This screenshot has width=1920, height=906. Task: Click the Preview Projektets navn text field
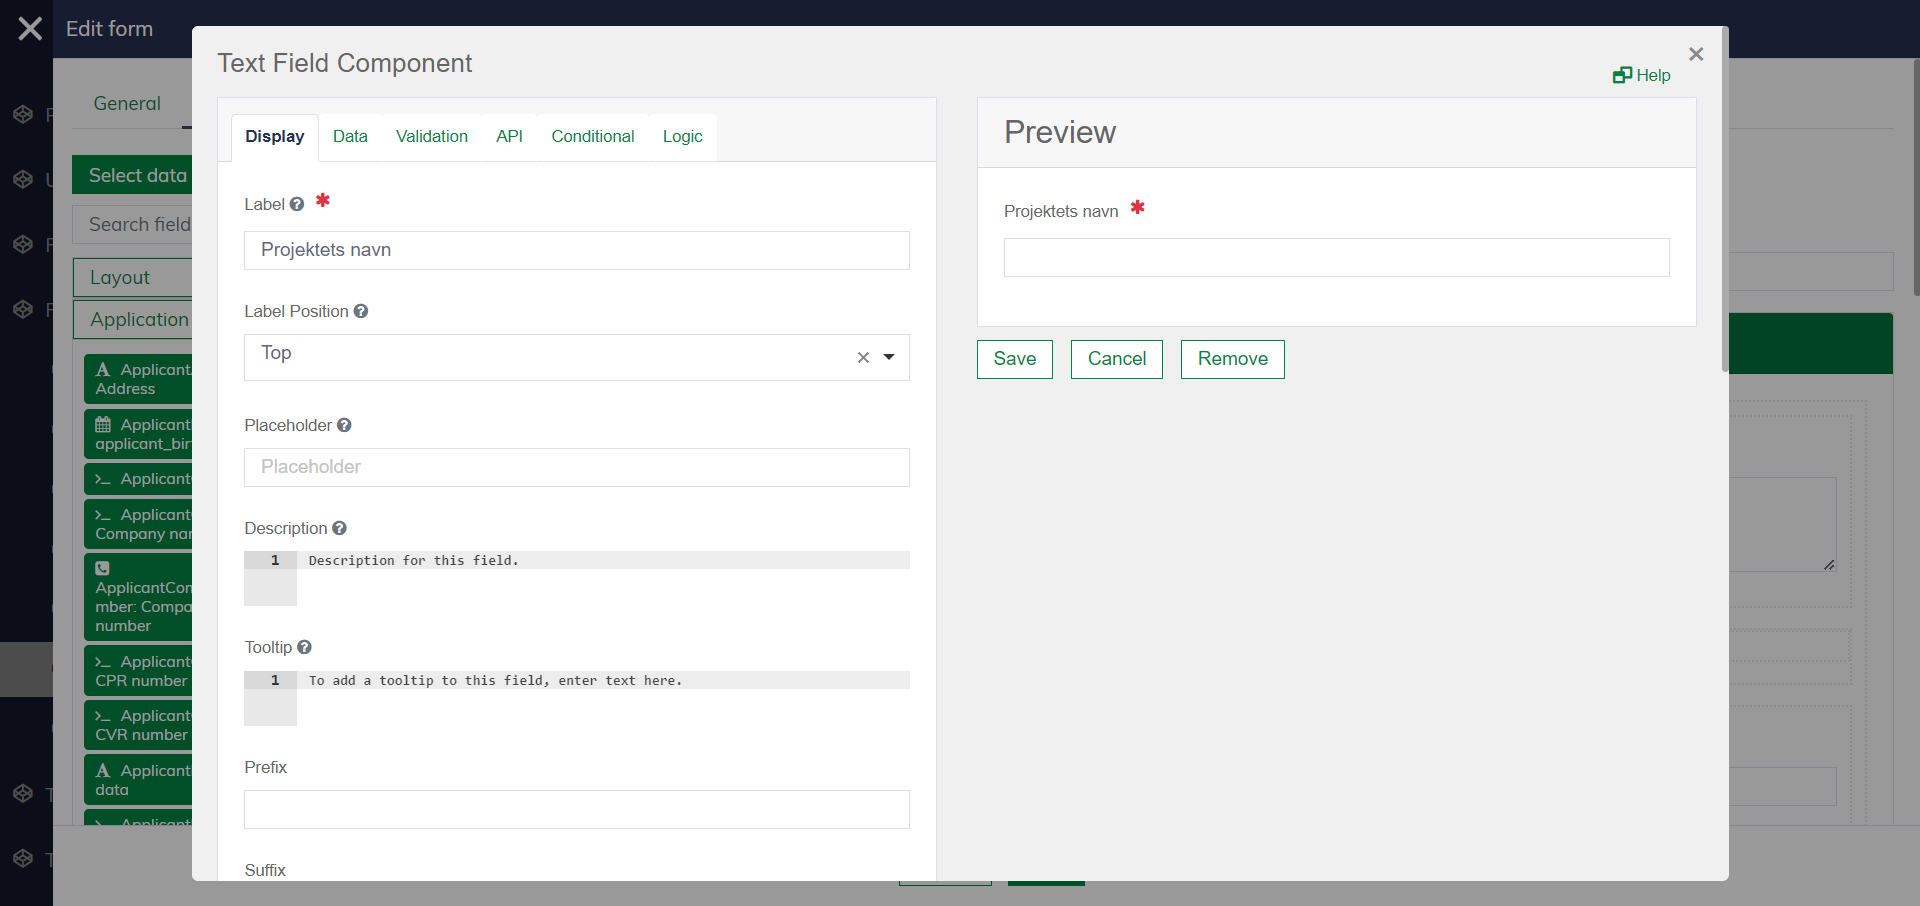click(x=1336, y=257)
